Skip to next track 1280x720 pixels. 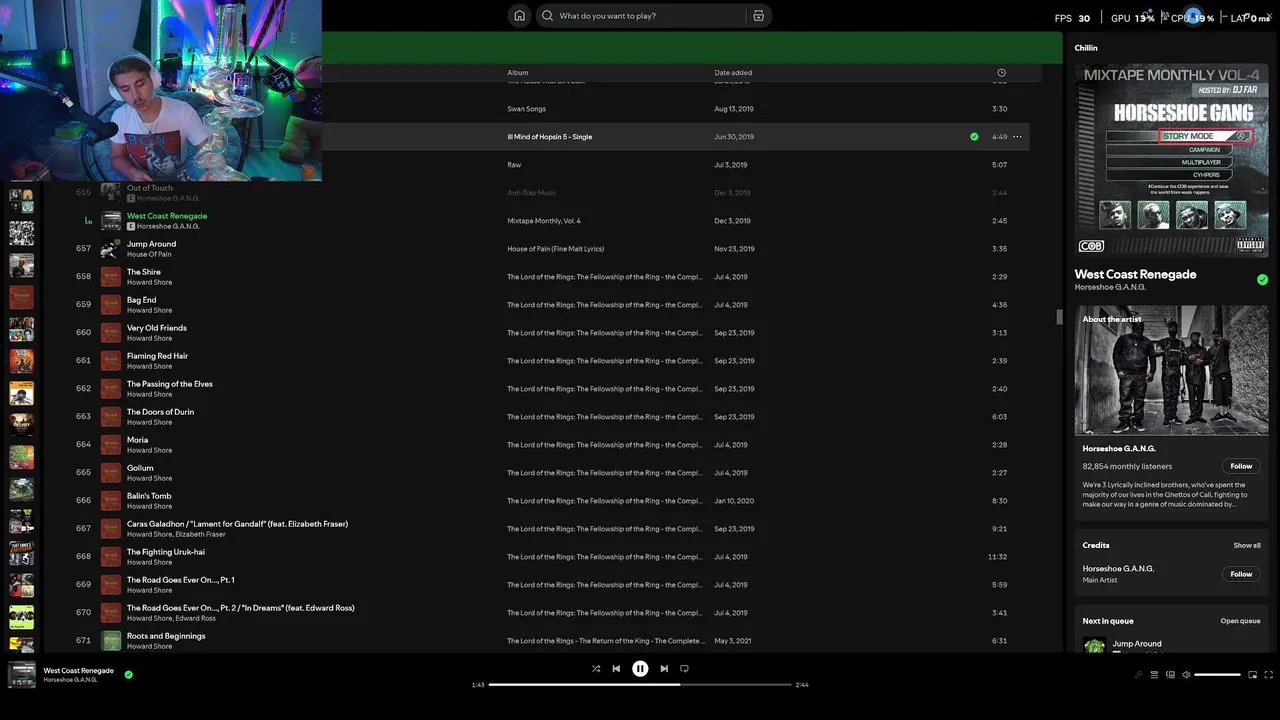pyautogui.click(x=664, y=669)
